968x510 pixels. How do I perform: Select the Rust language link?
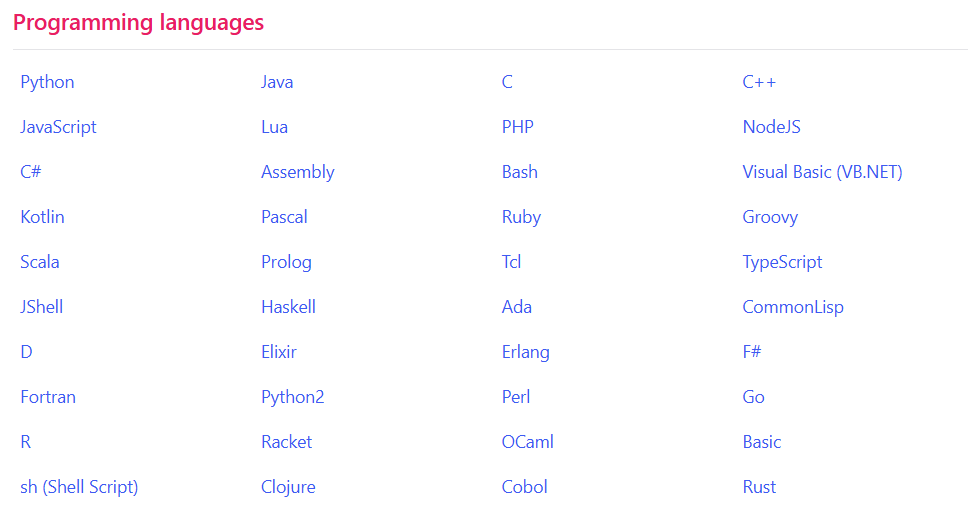pos(759,487)
